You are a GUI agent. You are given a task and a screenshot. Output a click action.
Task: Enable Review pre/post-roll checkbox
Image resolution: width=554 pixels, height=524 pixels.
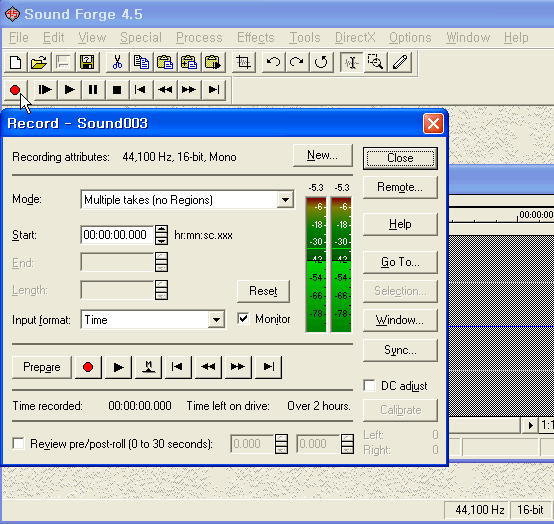tap(18, 443)
